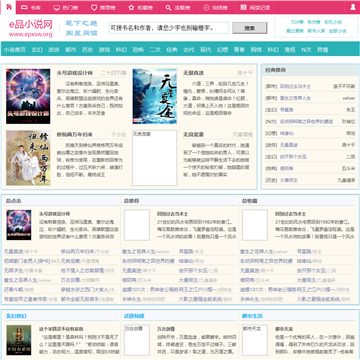
Task: Open 穿越水浒之西门大官人 in the 总点击 list
Action: click(85, 290)
